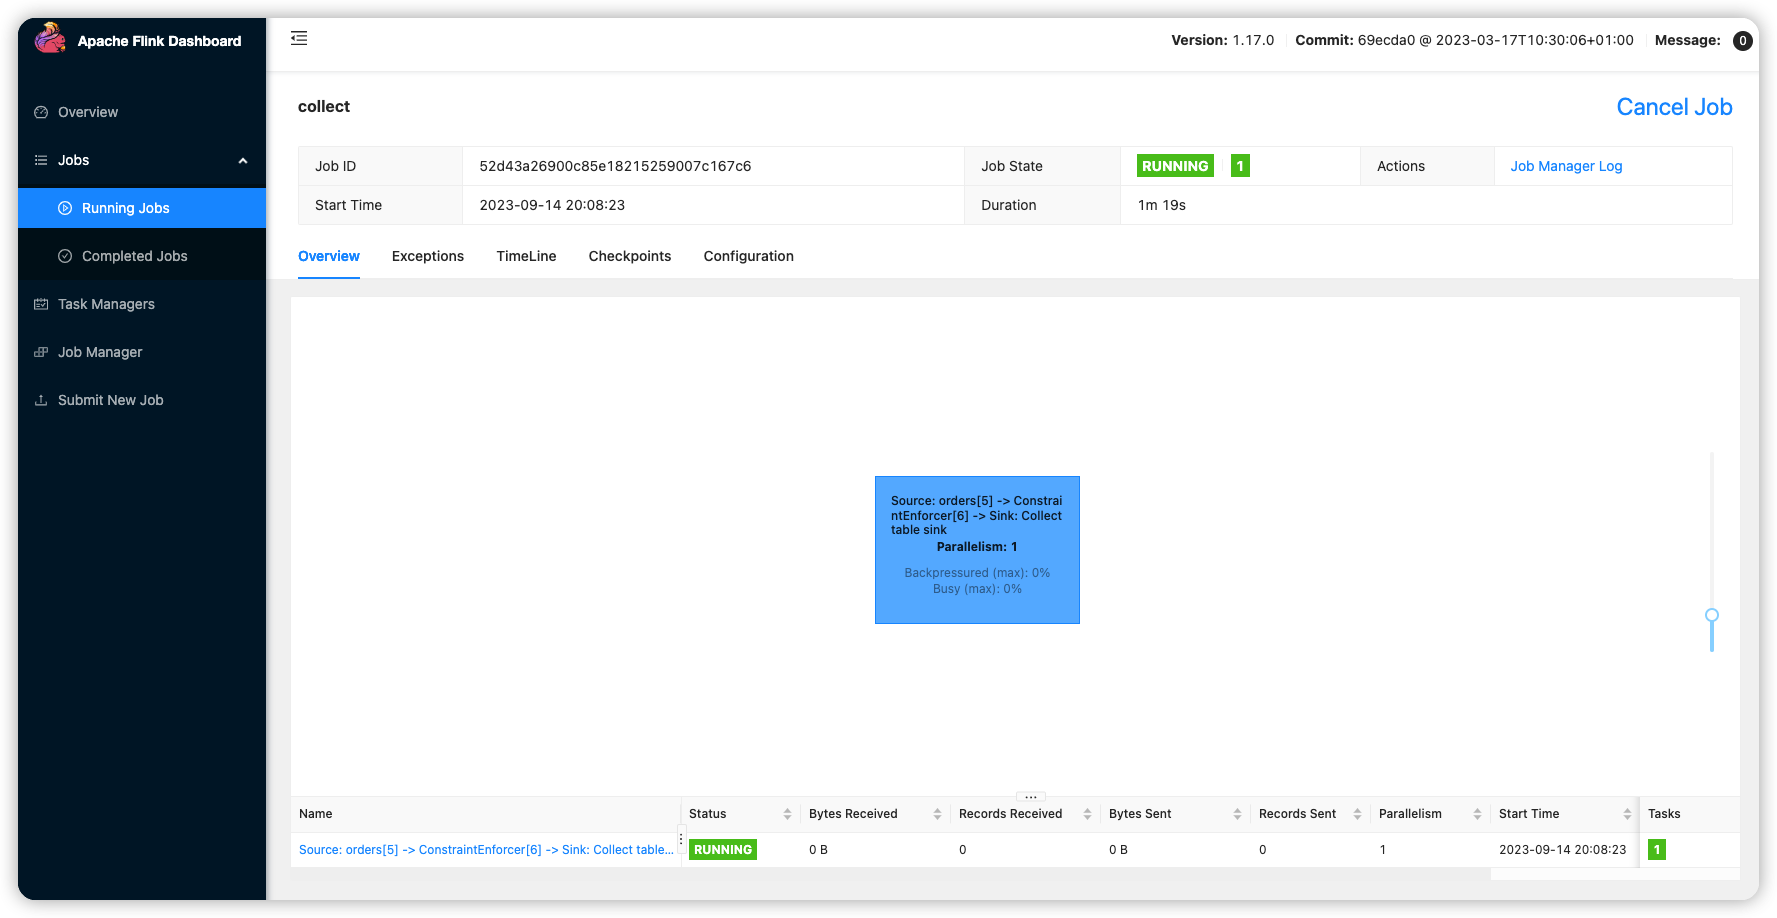The height and width of the screenshot is (918, 1777).
Task: Cancel the running collect job
Action: [1673, 107]
